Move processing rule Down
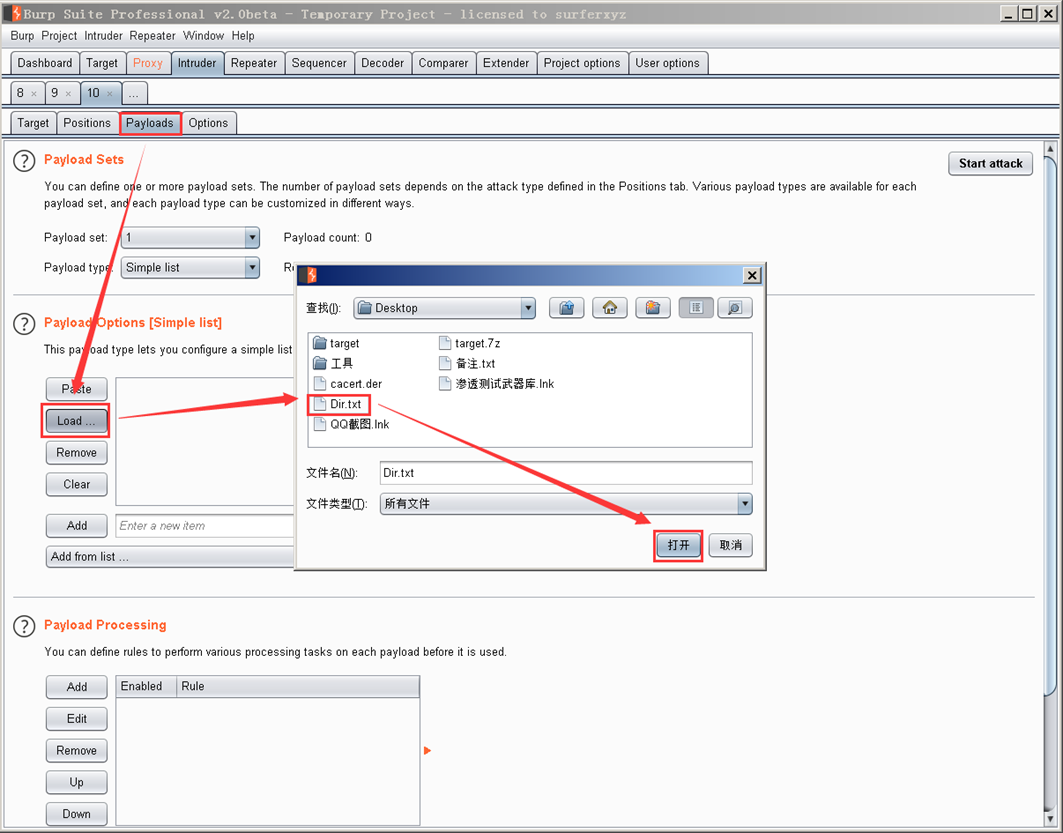Viewport: 1063px width, 833px height. pyautogui.click(x=76, y=813)
